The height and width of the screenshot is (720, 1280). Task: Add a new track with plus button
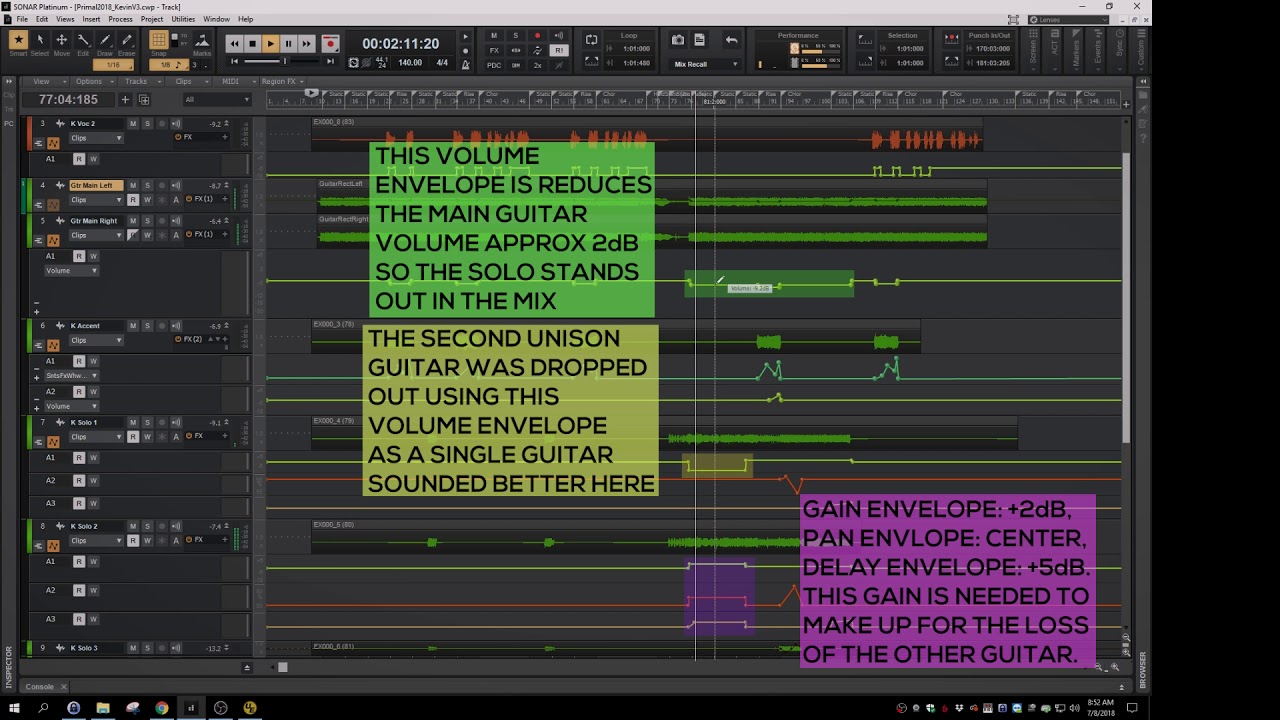pos(125,100)
